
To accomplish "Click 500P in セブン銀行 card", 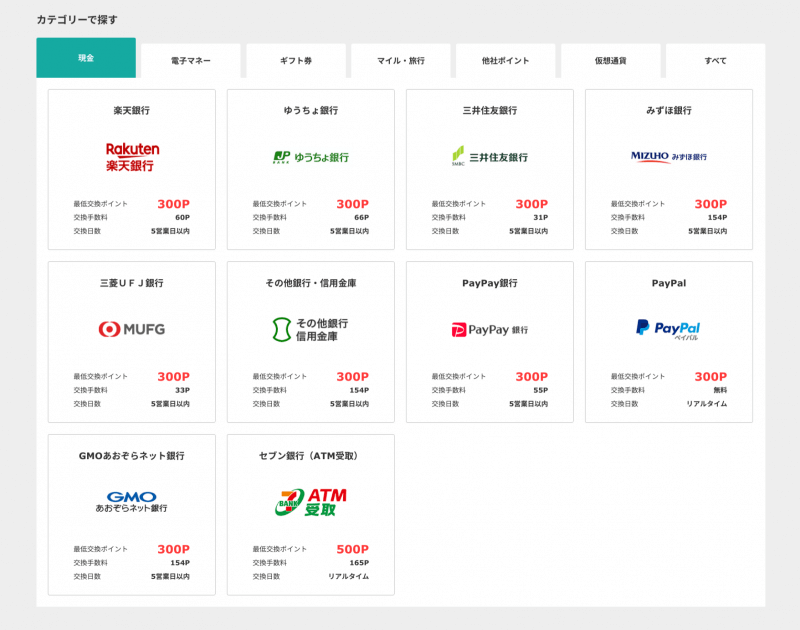I will click(x=353, y=549).
